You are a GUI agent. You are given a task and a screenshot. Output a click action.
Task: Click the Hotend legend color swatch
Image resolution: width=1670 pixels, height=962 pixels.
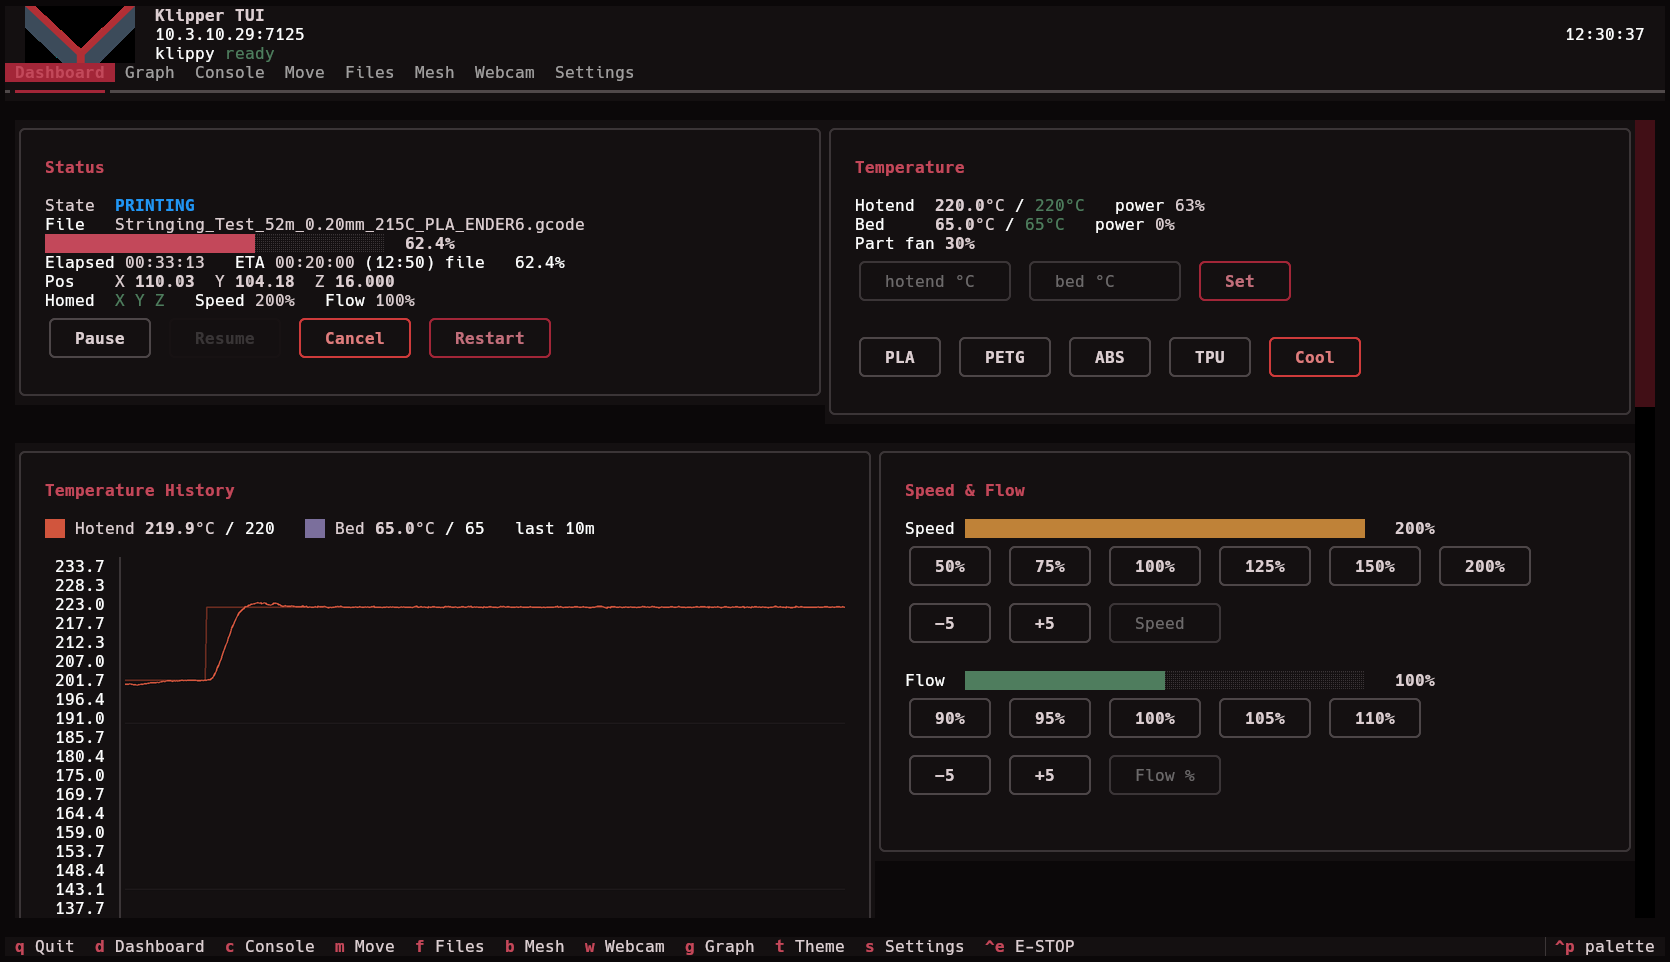pos(55,528)
